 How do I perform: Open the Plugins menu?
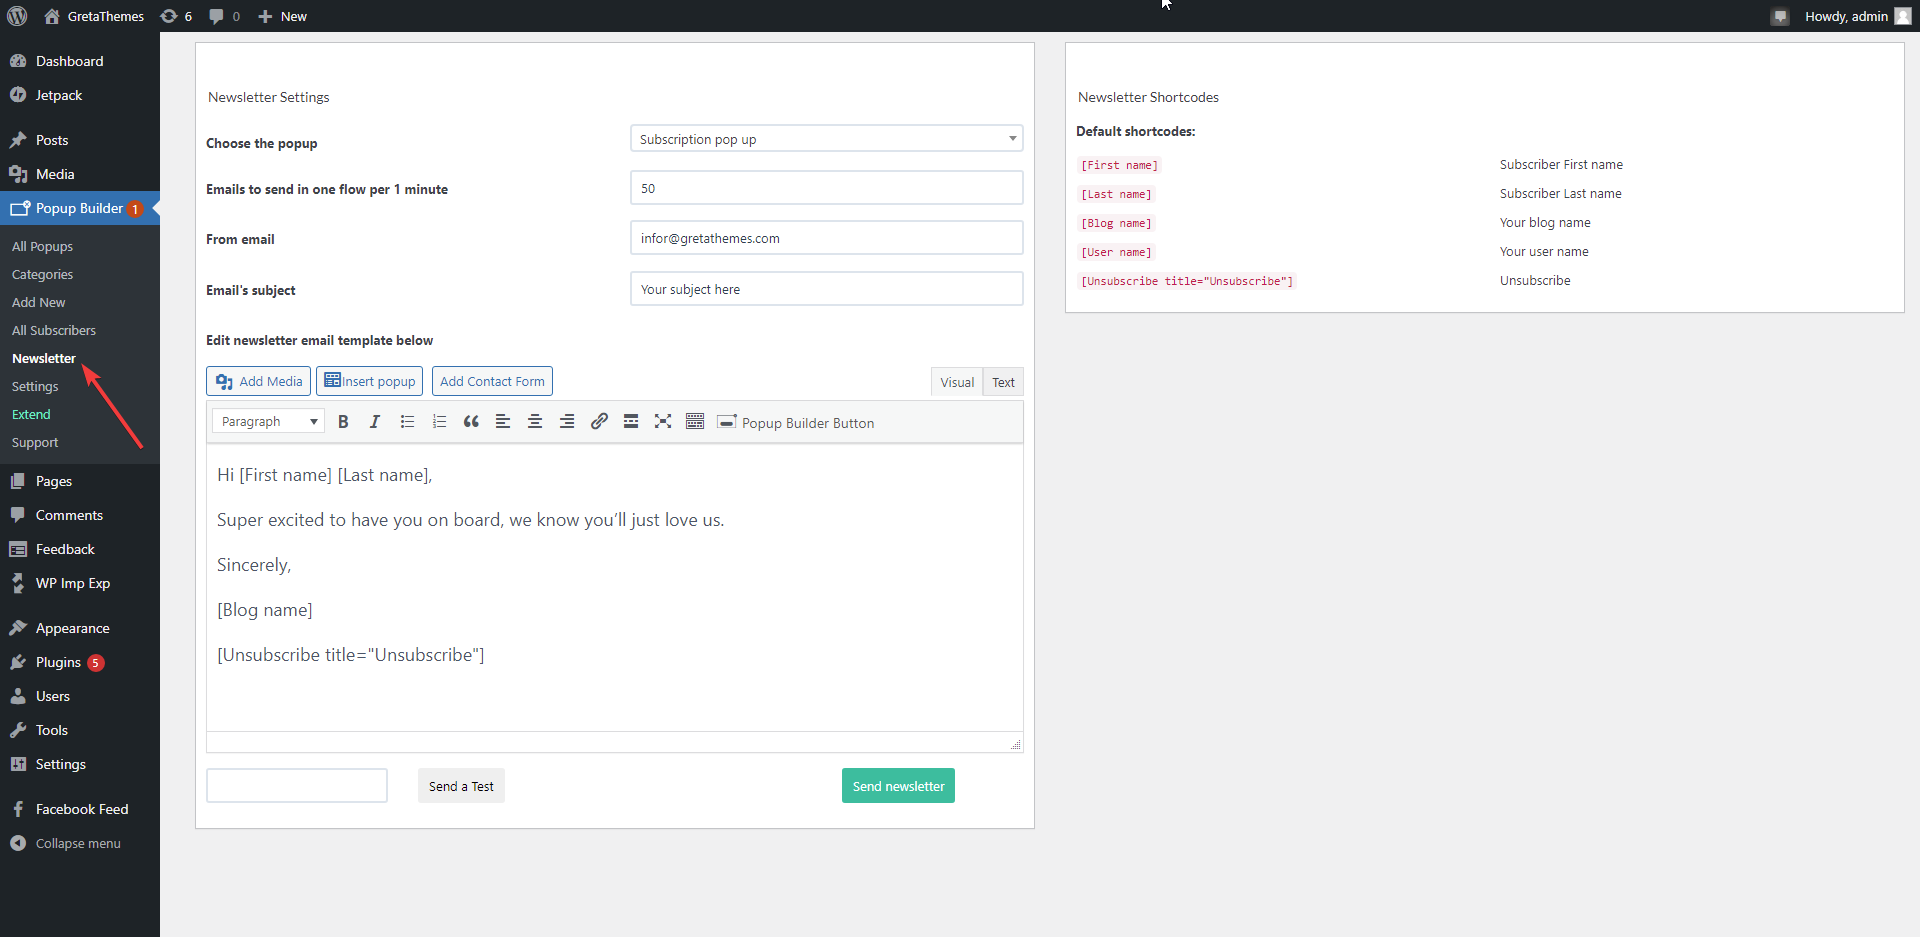pos(80,662)
